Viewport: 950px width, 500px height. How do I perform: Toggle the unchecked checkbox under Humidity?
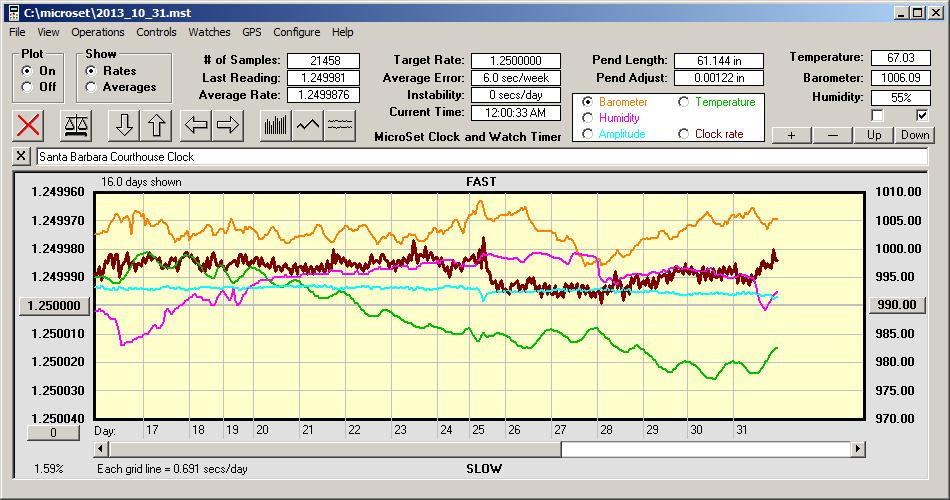pos(877,115)
